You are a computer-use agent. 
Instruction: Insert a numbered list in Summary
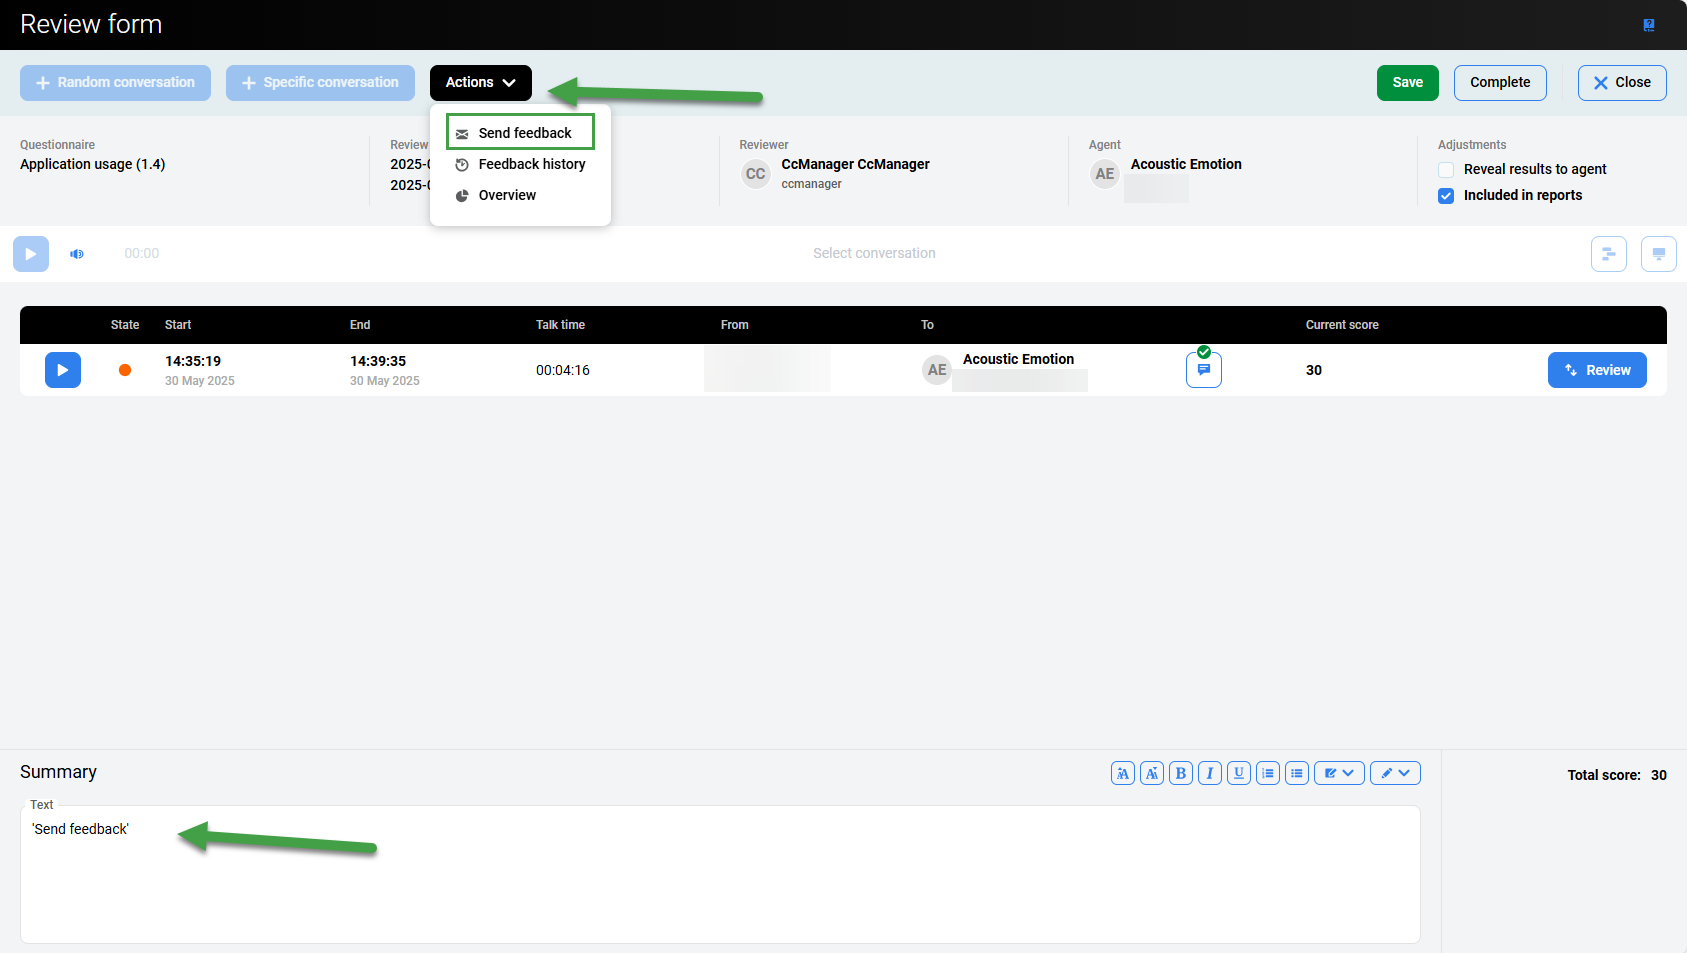[x=1267, y=773]
